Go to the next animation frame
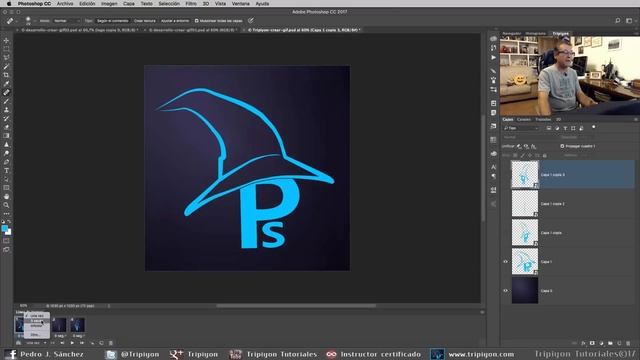640x360 pixels. point(82,343)
